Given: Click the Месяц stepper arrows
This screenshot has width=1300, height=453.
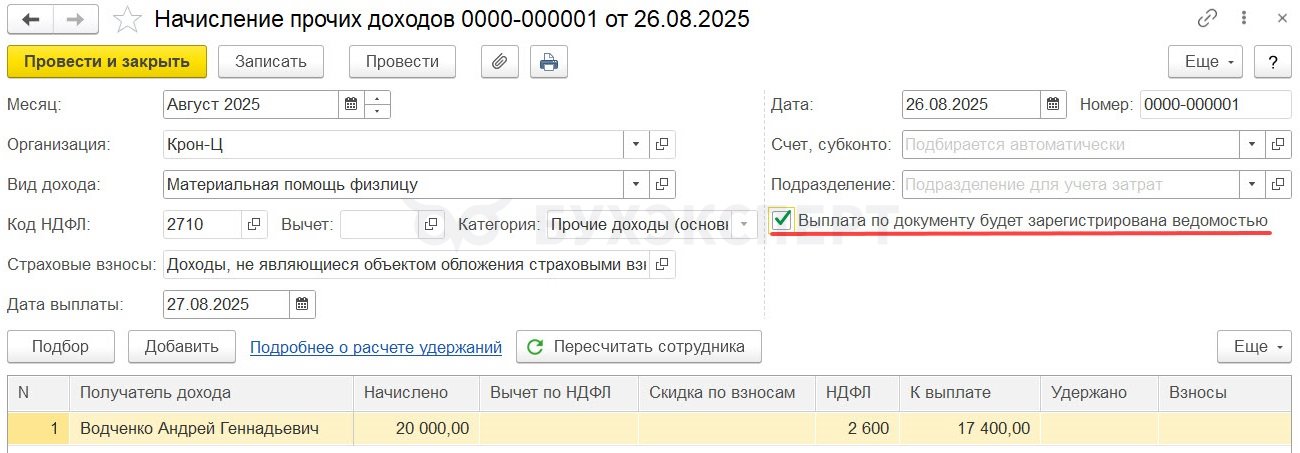Looking at the screenshot, I should 378,104.
